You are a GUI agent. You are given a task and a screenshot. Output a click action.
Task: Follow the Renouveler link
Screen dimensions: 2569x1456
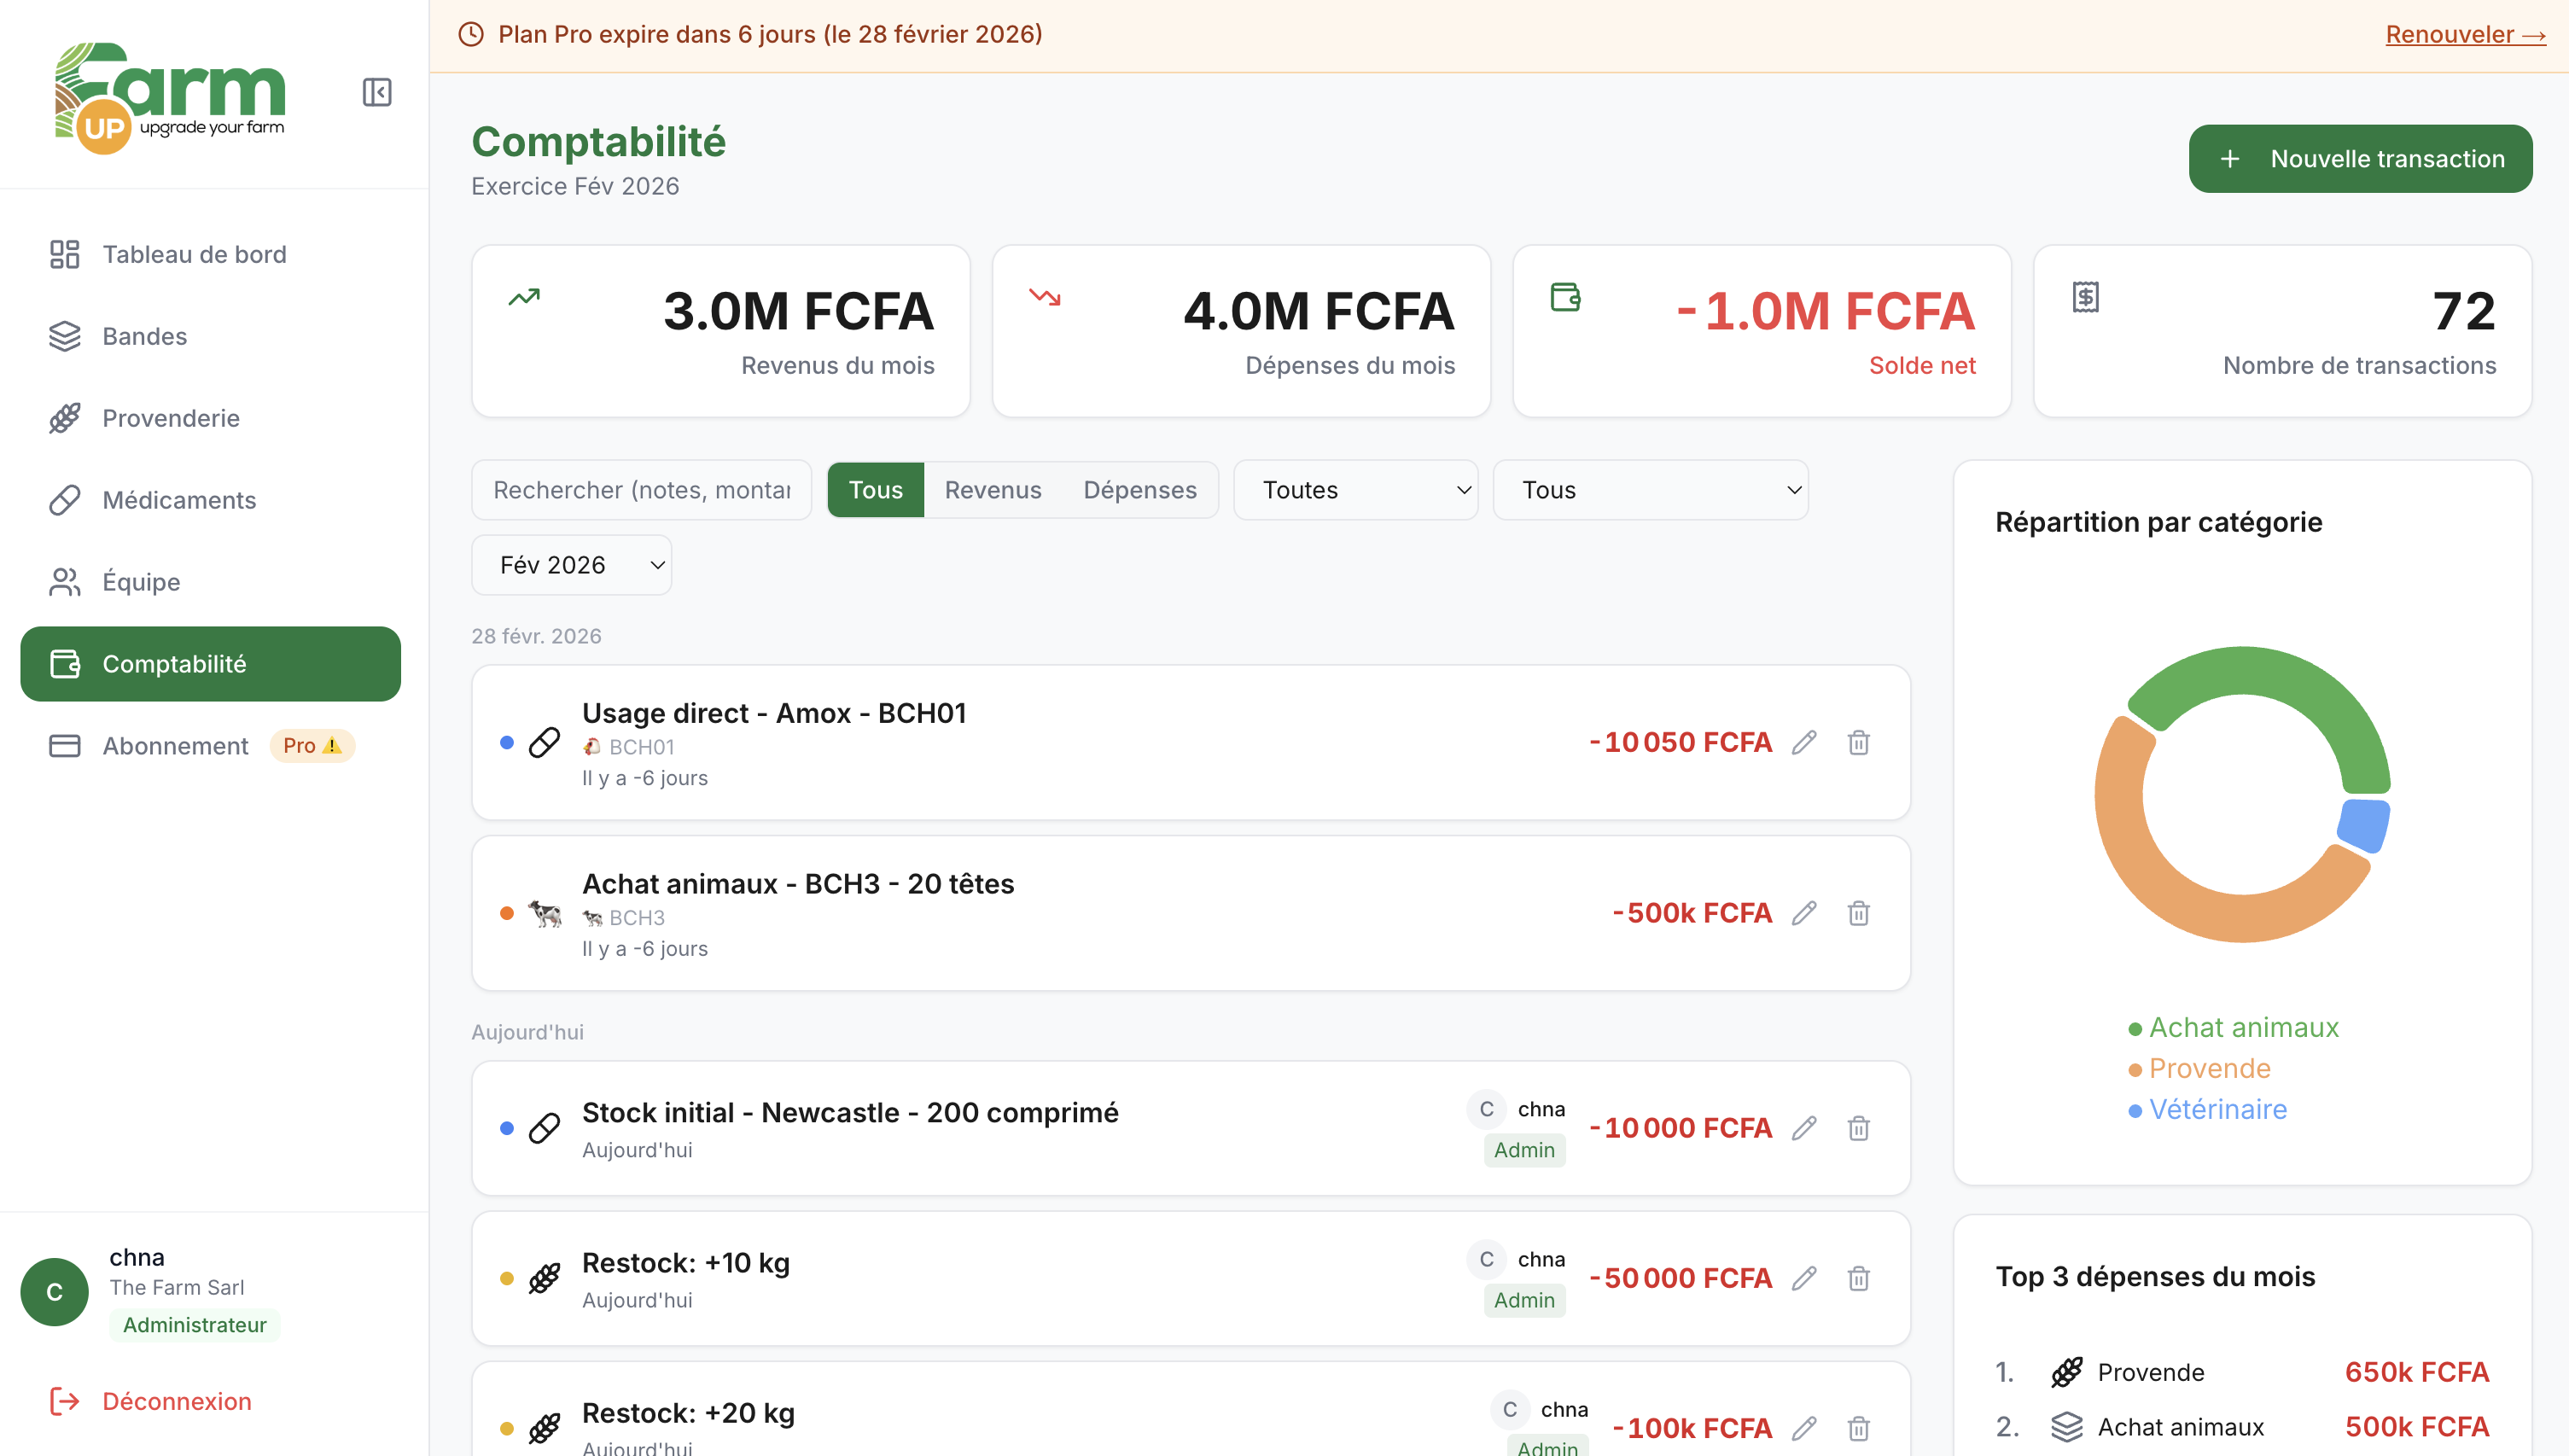click(2464, 33)
